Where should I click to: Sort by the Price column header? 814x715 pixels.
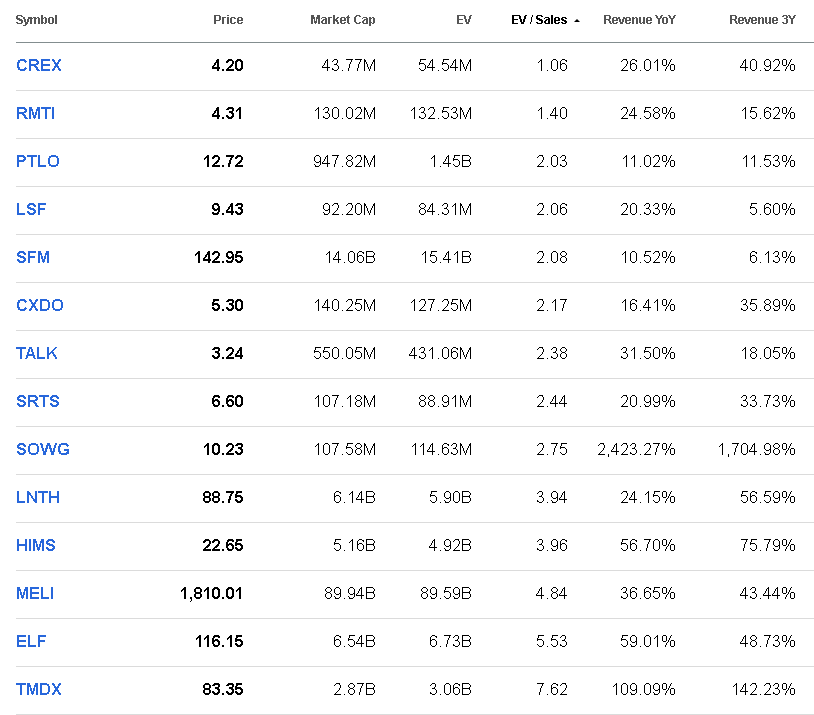click(228, 20)
